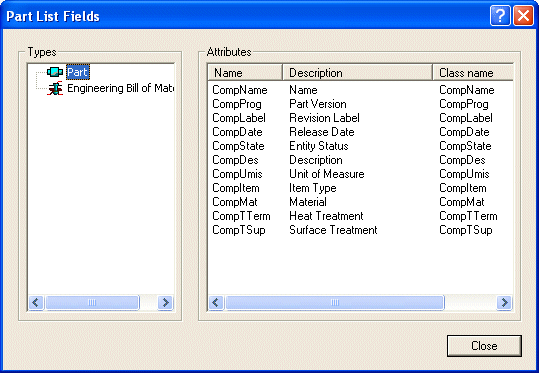Sort by the Class name column header
539x373 pixels.
pyautogui.click(x=473, y=73)
